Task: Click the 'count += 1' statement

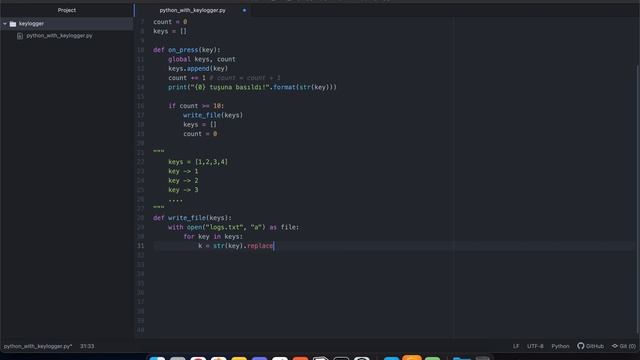Action: coord(187,78)
